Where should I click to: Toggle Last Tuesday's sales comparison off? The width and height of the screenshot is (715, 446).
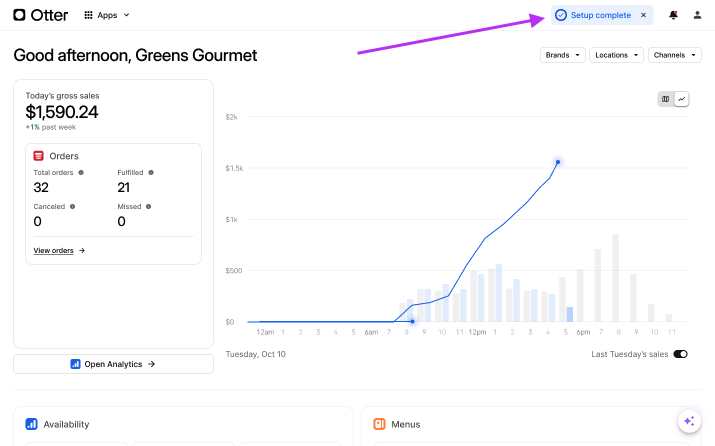click(680, 354)
